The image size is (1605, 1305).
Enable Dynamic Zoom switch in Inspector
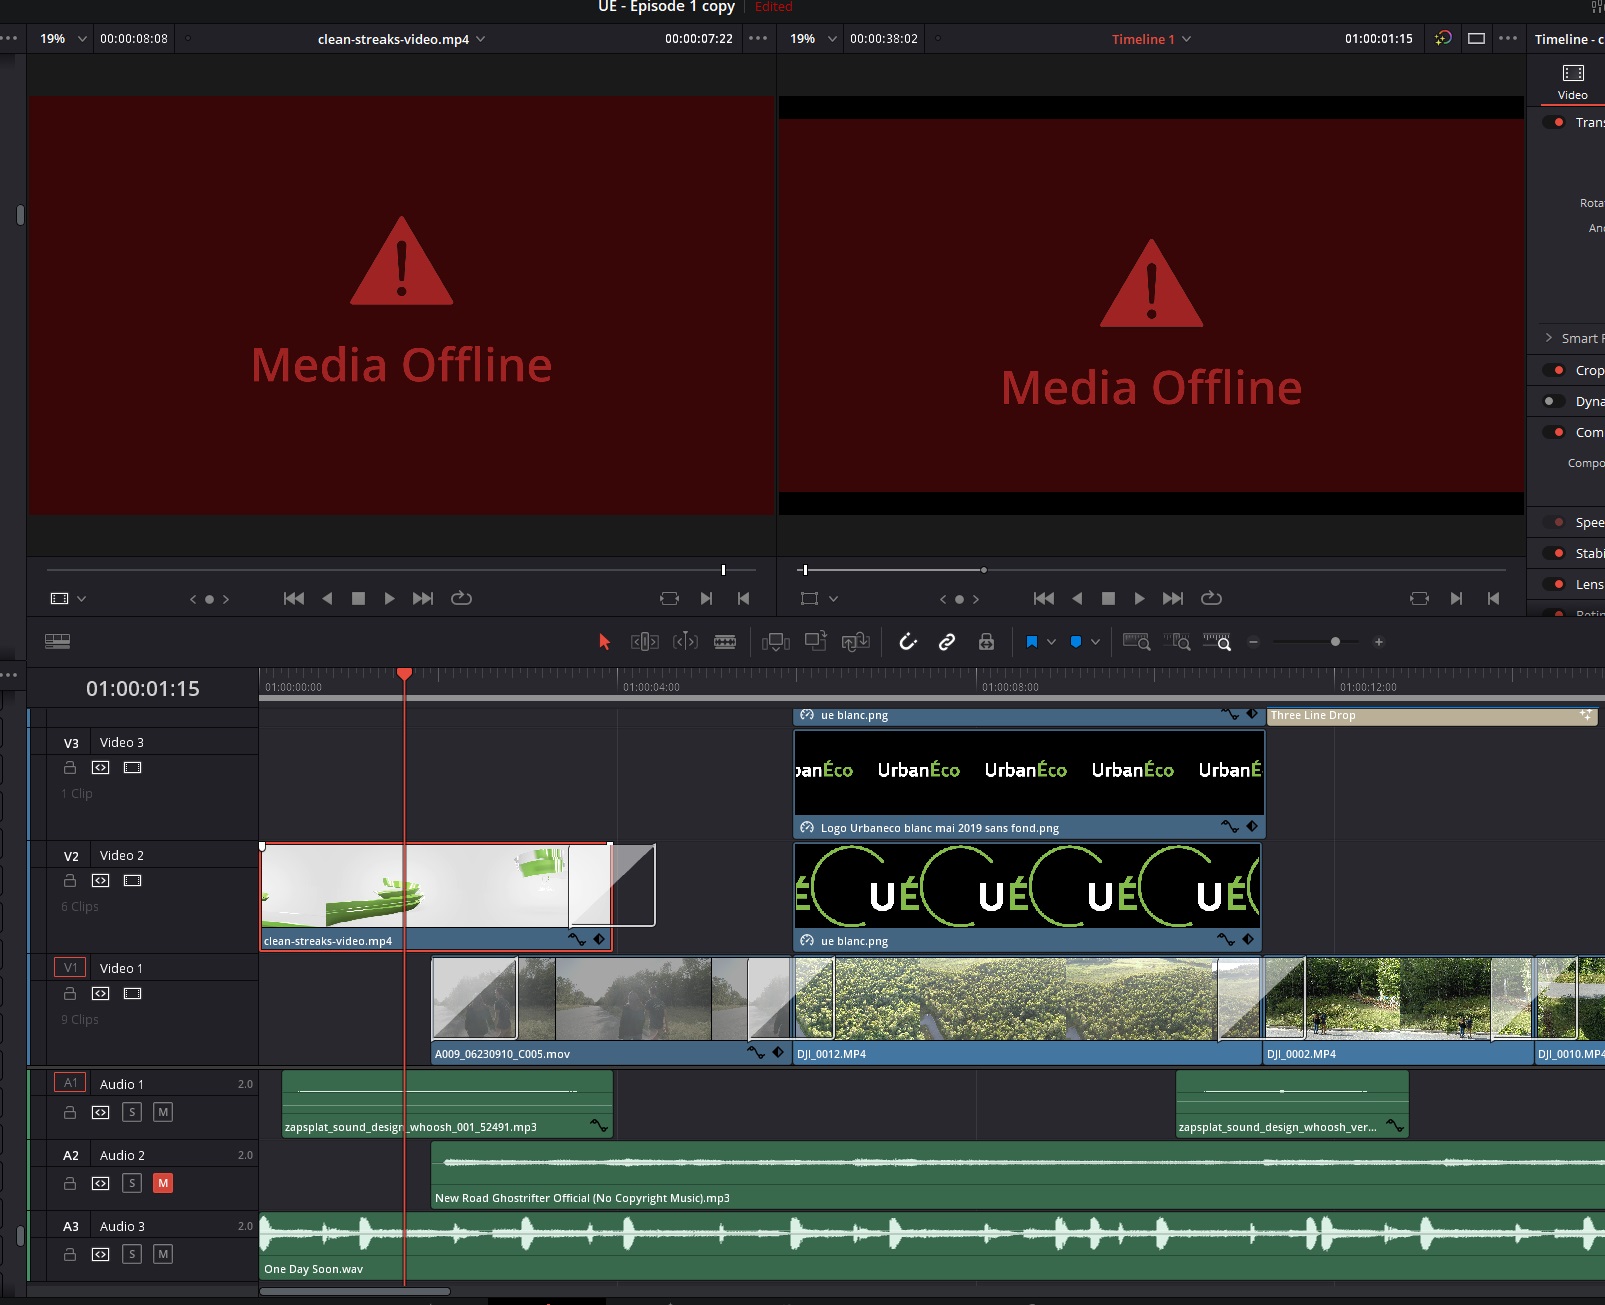1554,401
